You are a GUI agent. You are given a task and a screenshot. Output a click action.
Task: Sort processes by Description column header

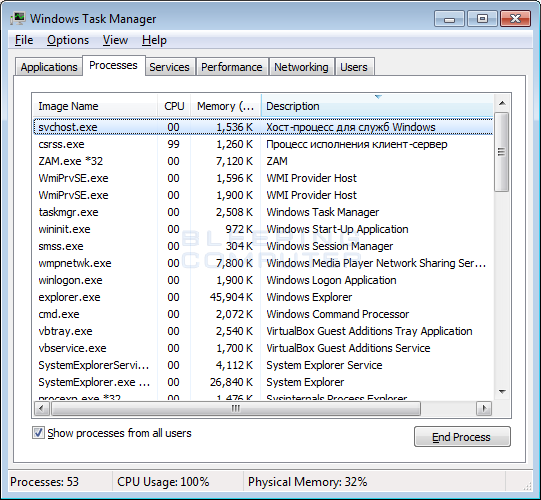(377, 106)
